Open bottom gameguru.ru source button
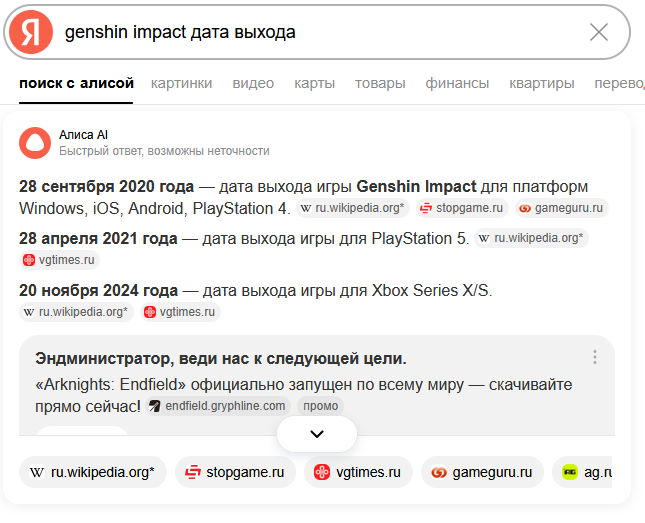The width and height of the screenshot is (645, 523). 483,472
